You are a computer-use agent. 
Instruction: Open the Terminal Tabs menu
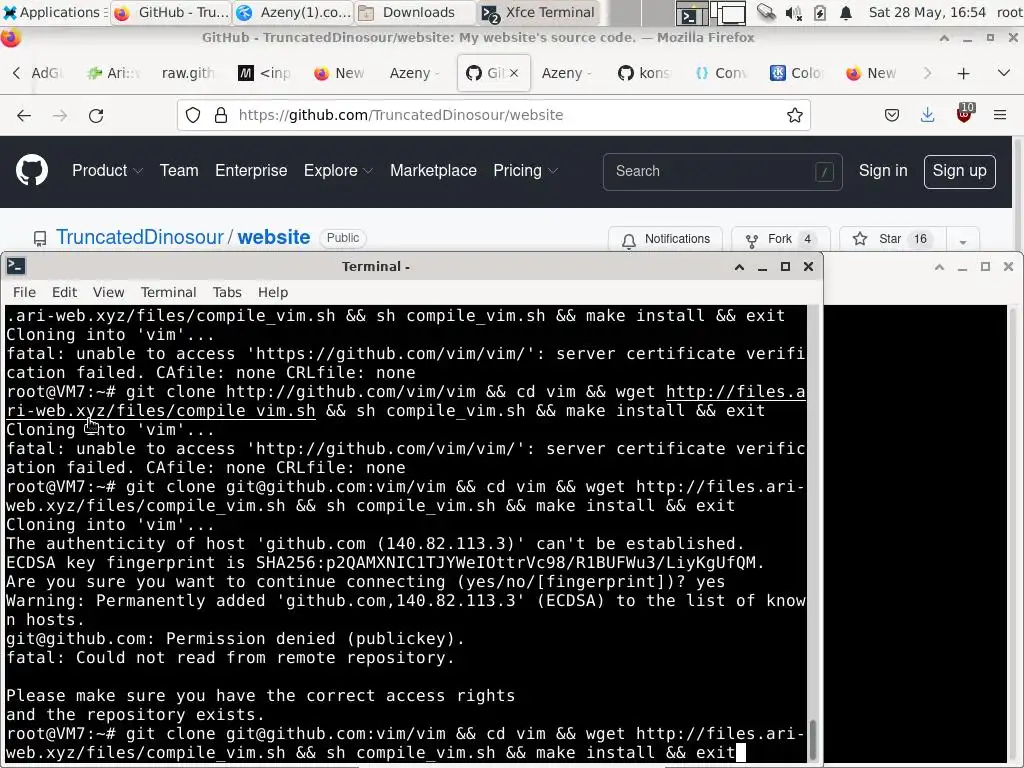pyautogui.click(x=227, y=292)
